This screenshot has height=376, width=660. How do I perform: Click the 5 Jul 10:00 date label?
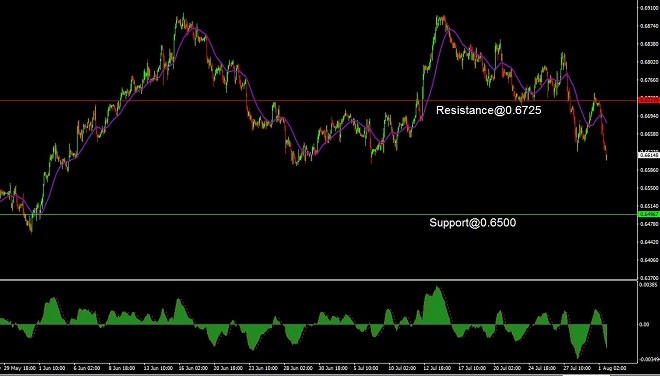(x=366, y=368)
